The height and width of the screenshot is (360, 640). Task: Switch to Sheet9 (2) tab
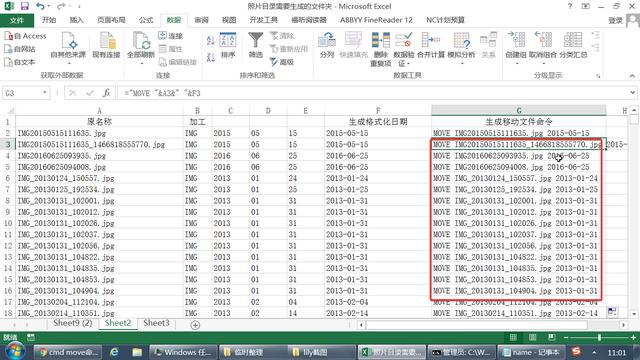tap(73, 323)
